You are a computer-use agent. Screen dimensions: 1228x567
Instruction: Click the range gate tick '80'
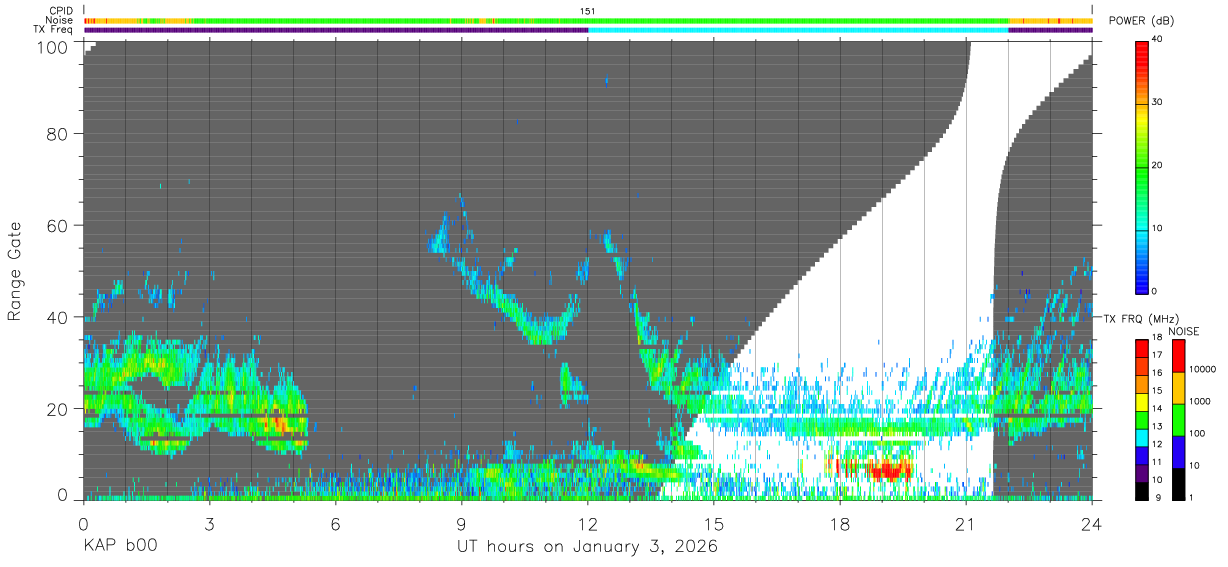pyautogui.click(x=57, y=134)
